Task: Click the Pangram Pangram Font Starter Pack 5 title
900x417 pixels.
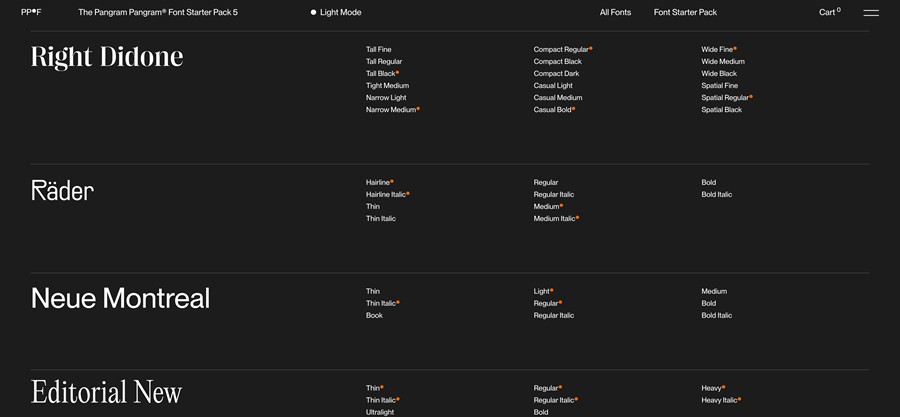Action: 158,12
